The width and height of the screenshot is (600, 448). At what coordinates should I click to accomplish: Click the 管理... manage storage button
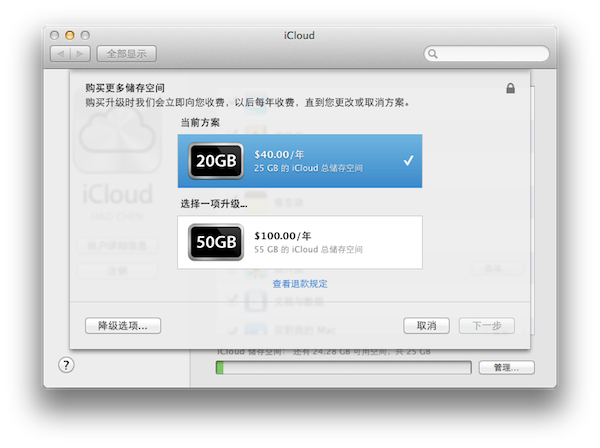click(x=507, y=368)
